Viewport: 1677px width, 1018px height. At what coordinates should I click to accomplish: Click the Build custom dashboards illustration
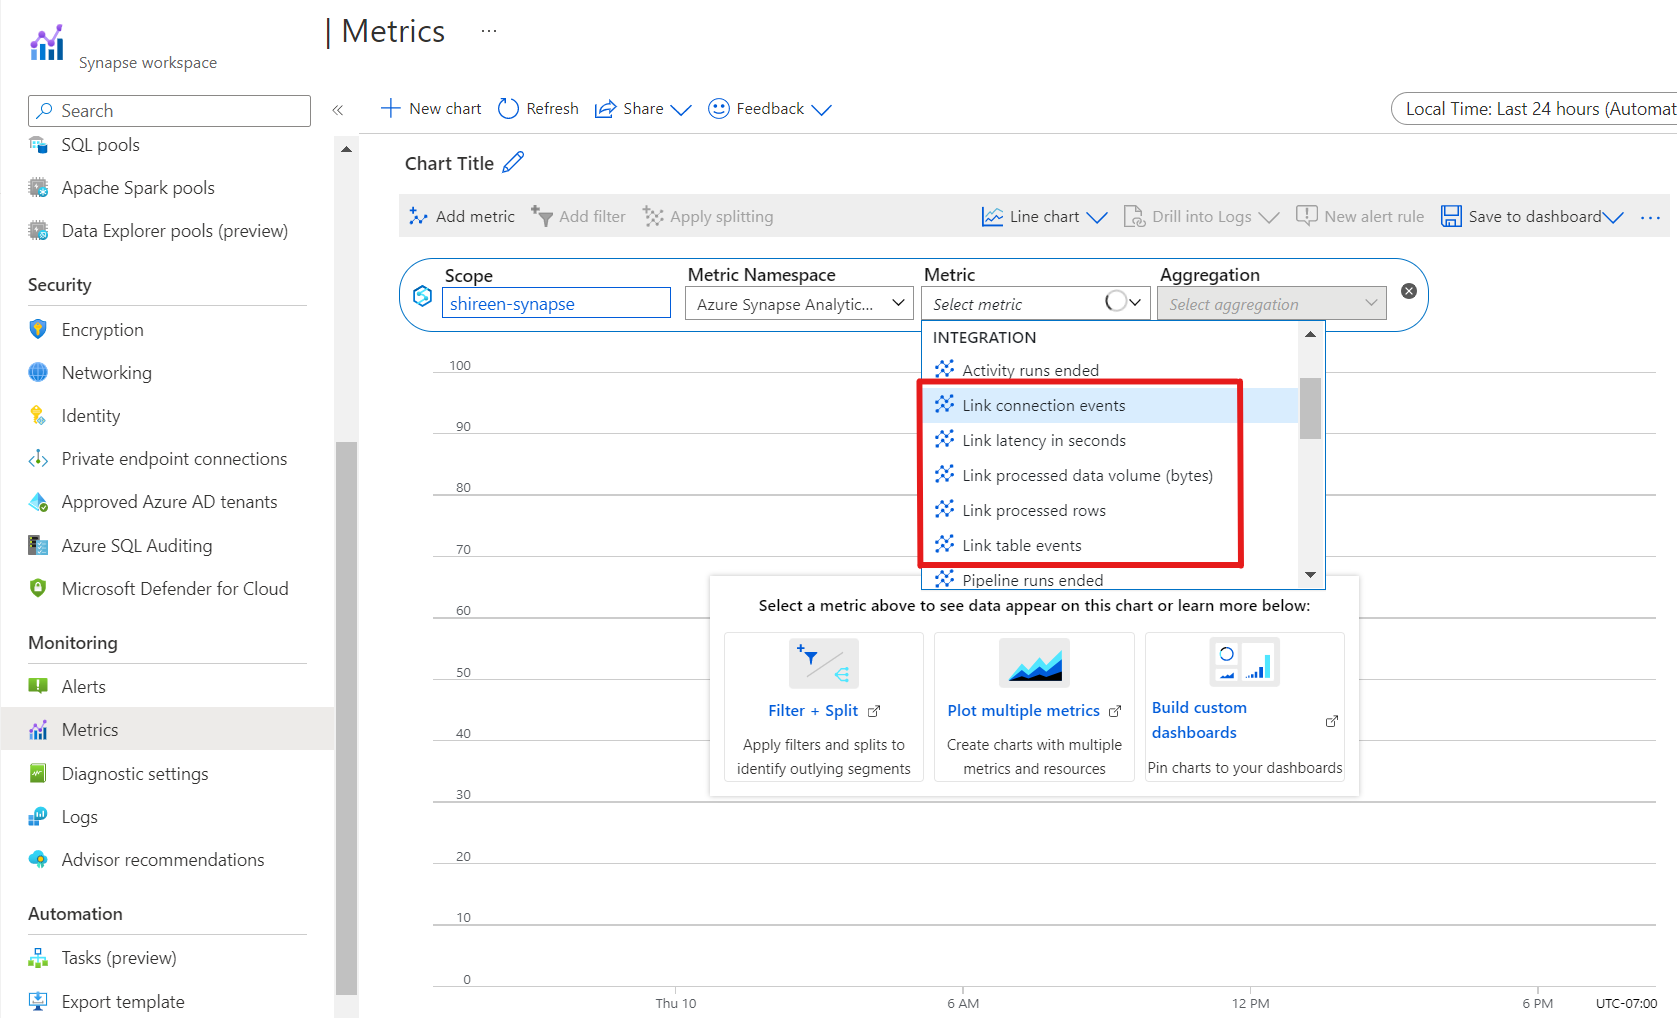pyautogui.click(x=1244, y=661)
